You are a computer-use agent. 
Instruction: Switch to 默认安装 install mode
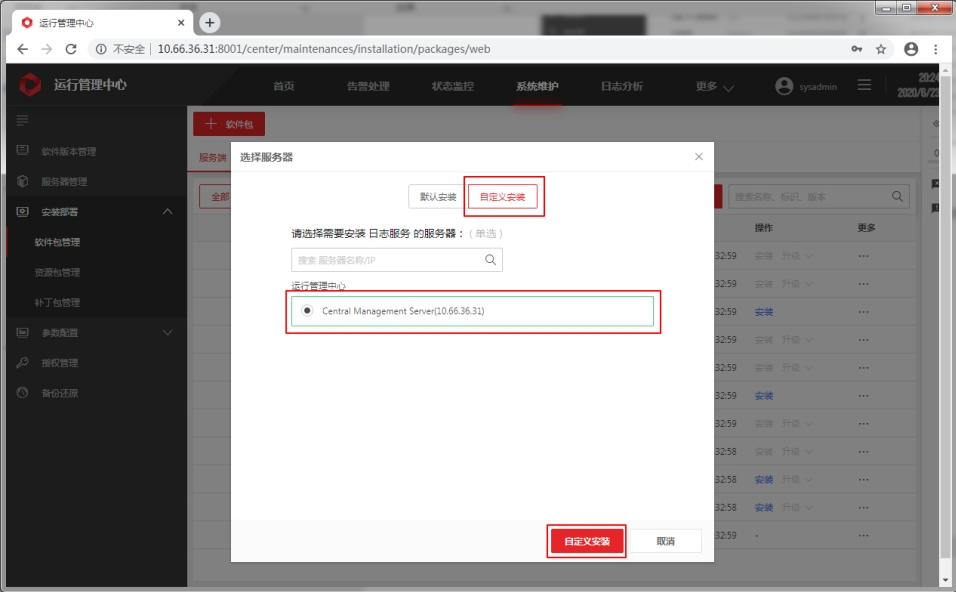tap(437, 197)
